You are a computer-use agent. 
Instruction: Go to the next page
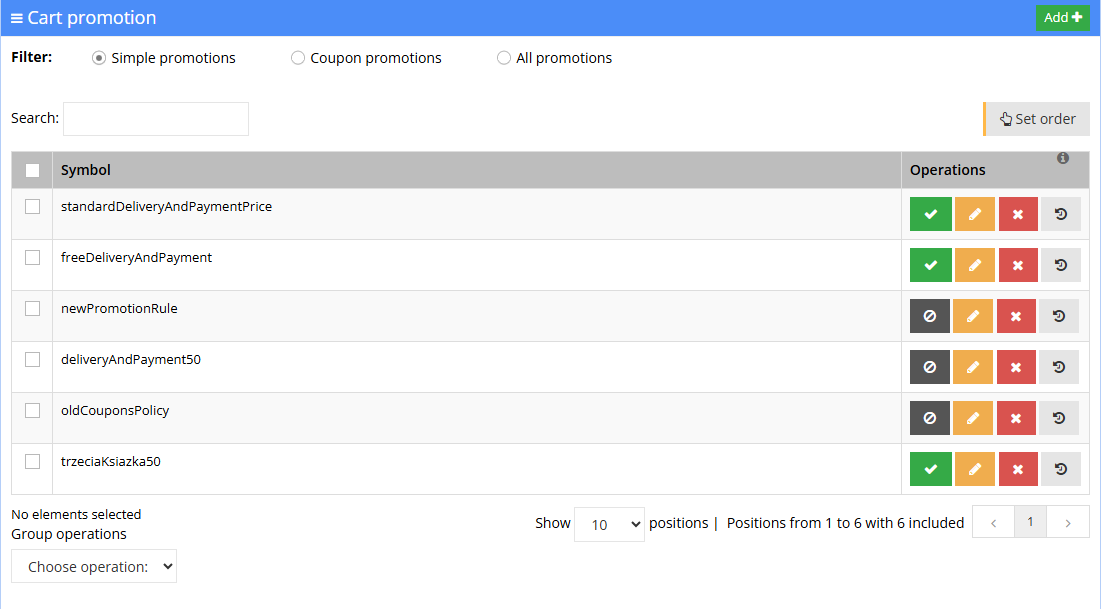click(1067, 522)
